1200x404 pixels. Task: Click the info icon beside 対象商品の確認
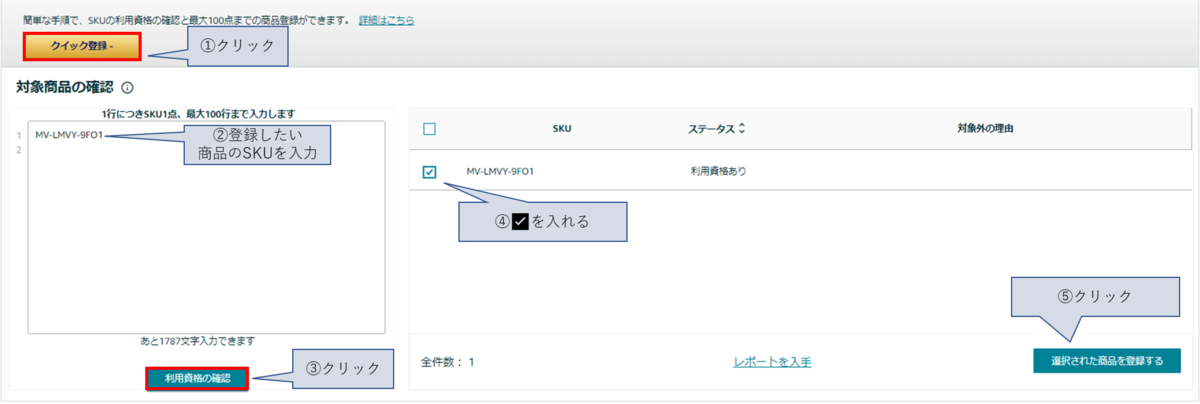[127, 87]
